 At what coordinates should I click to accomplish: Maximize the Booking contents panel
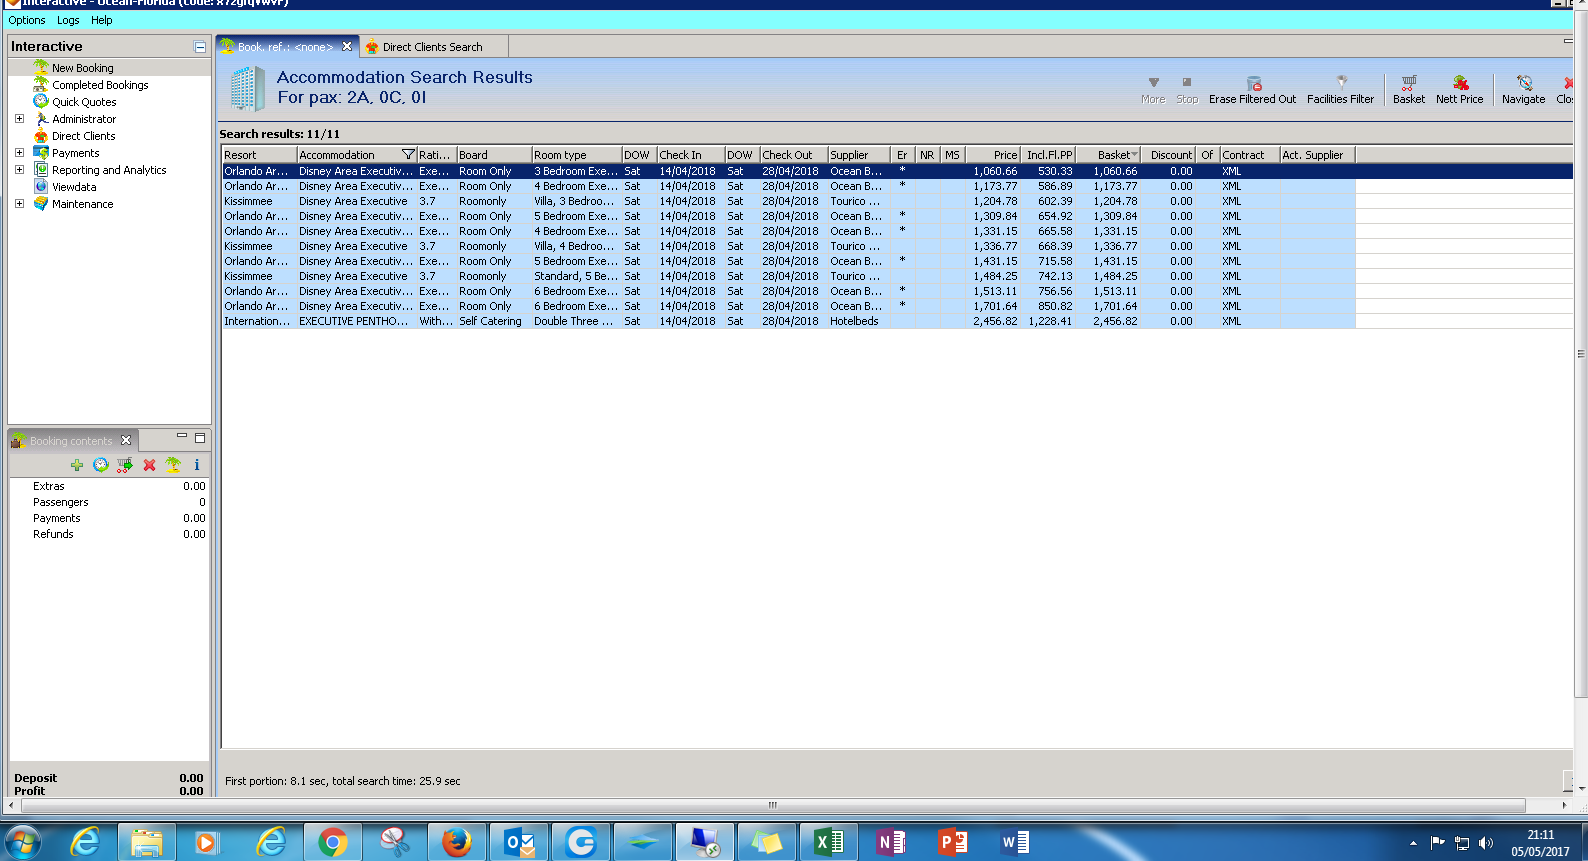[200, 438]
